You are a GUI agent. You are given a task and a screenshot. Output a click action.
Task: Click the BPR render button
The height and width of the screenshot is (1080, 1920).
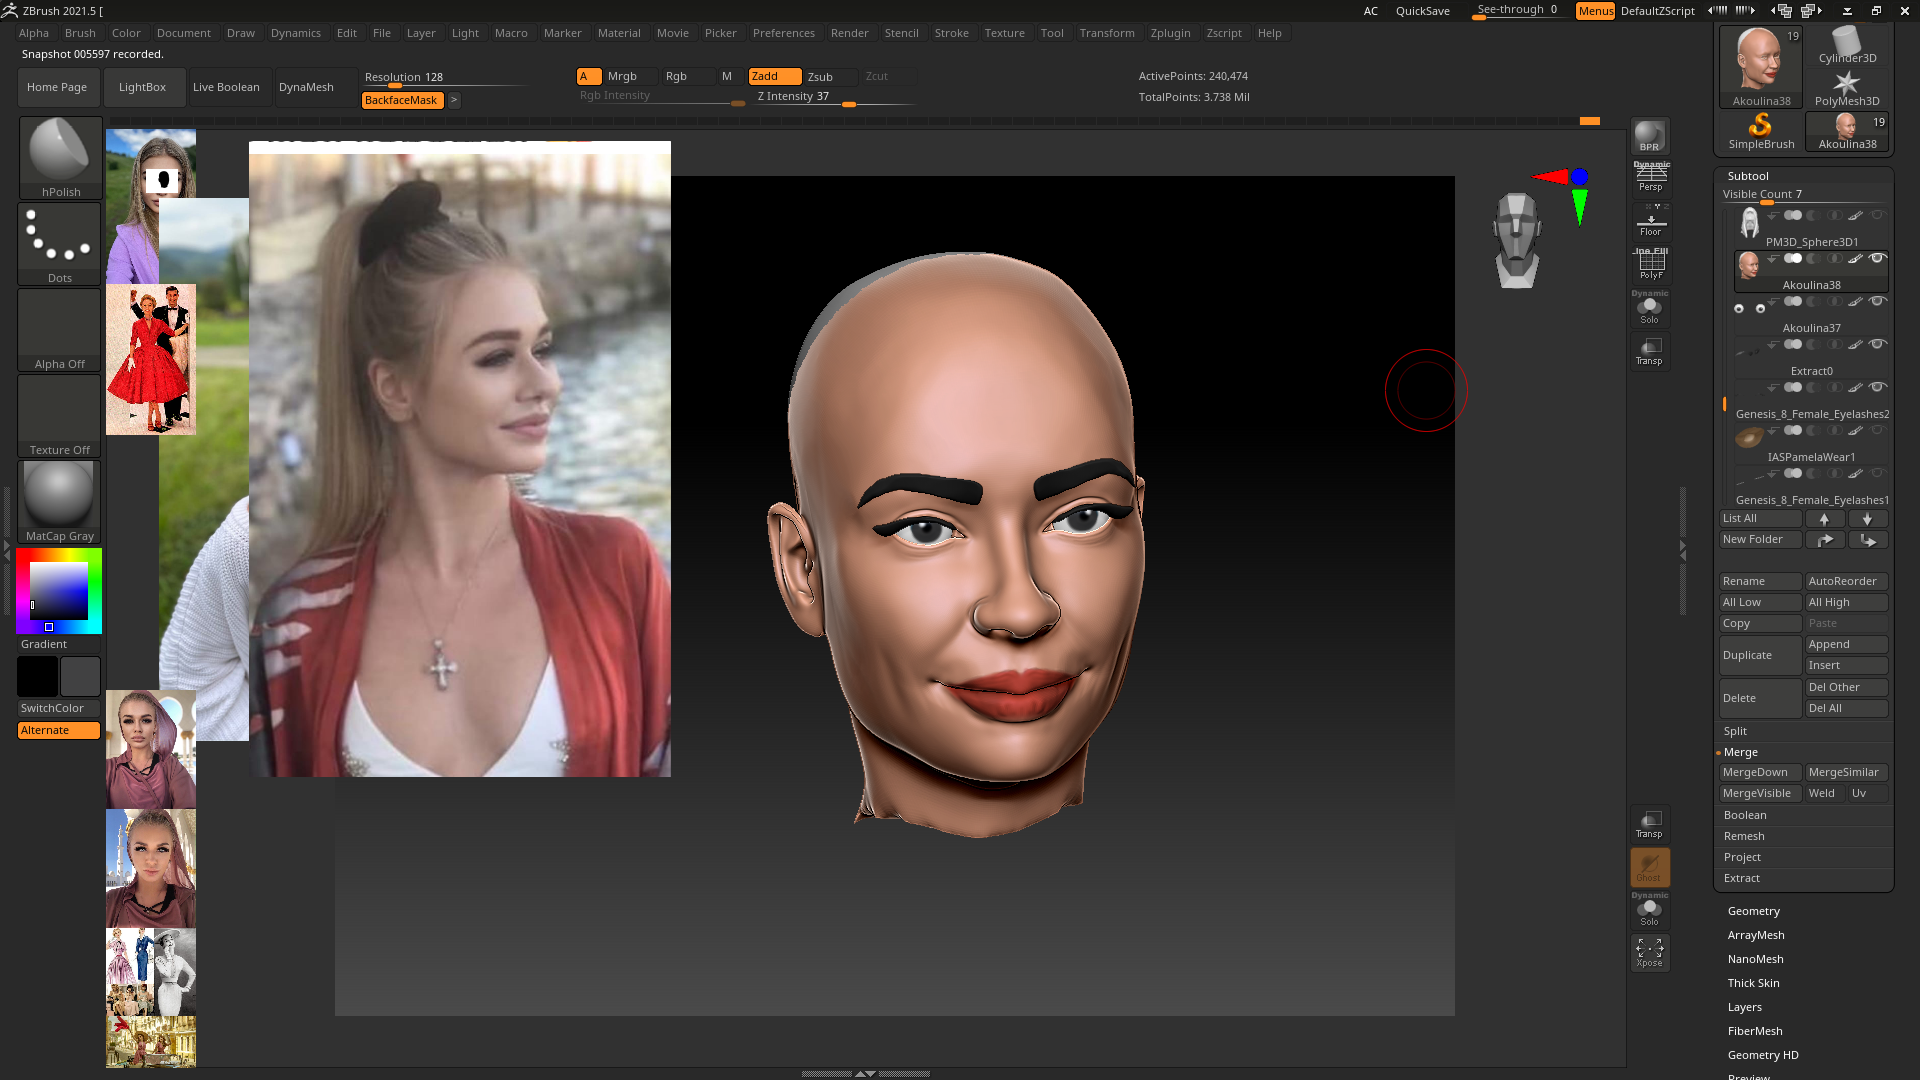[x=1650, y=136]
